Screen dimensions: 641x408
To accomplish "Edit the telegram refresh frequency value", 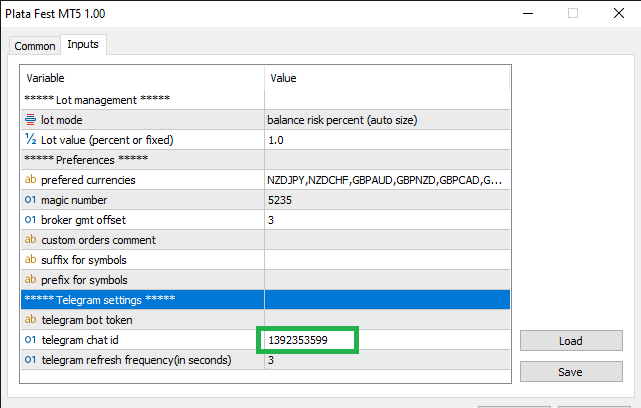I will (x=387, y=360).
